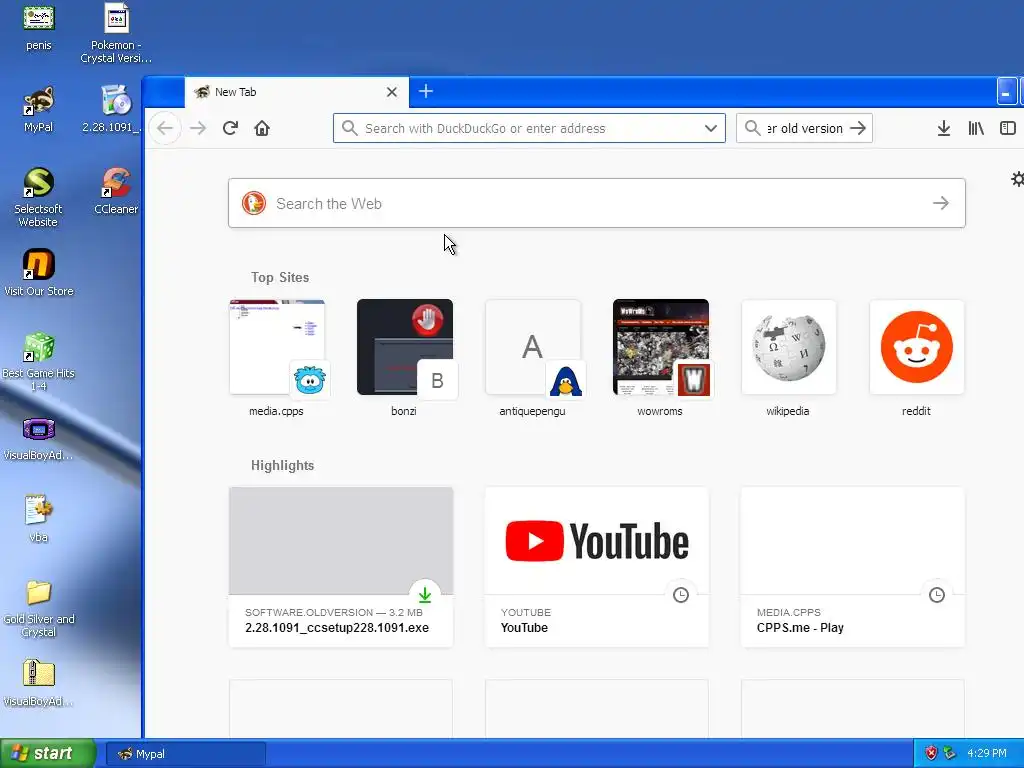
Task: Click DuckDuckGo logo in search box
Action: (x=254, y=203)
